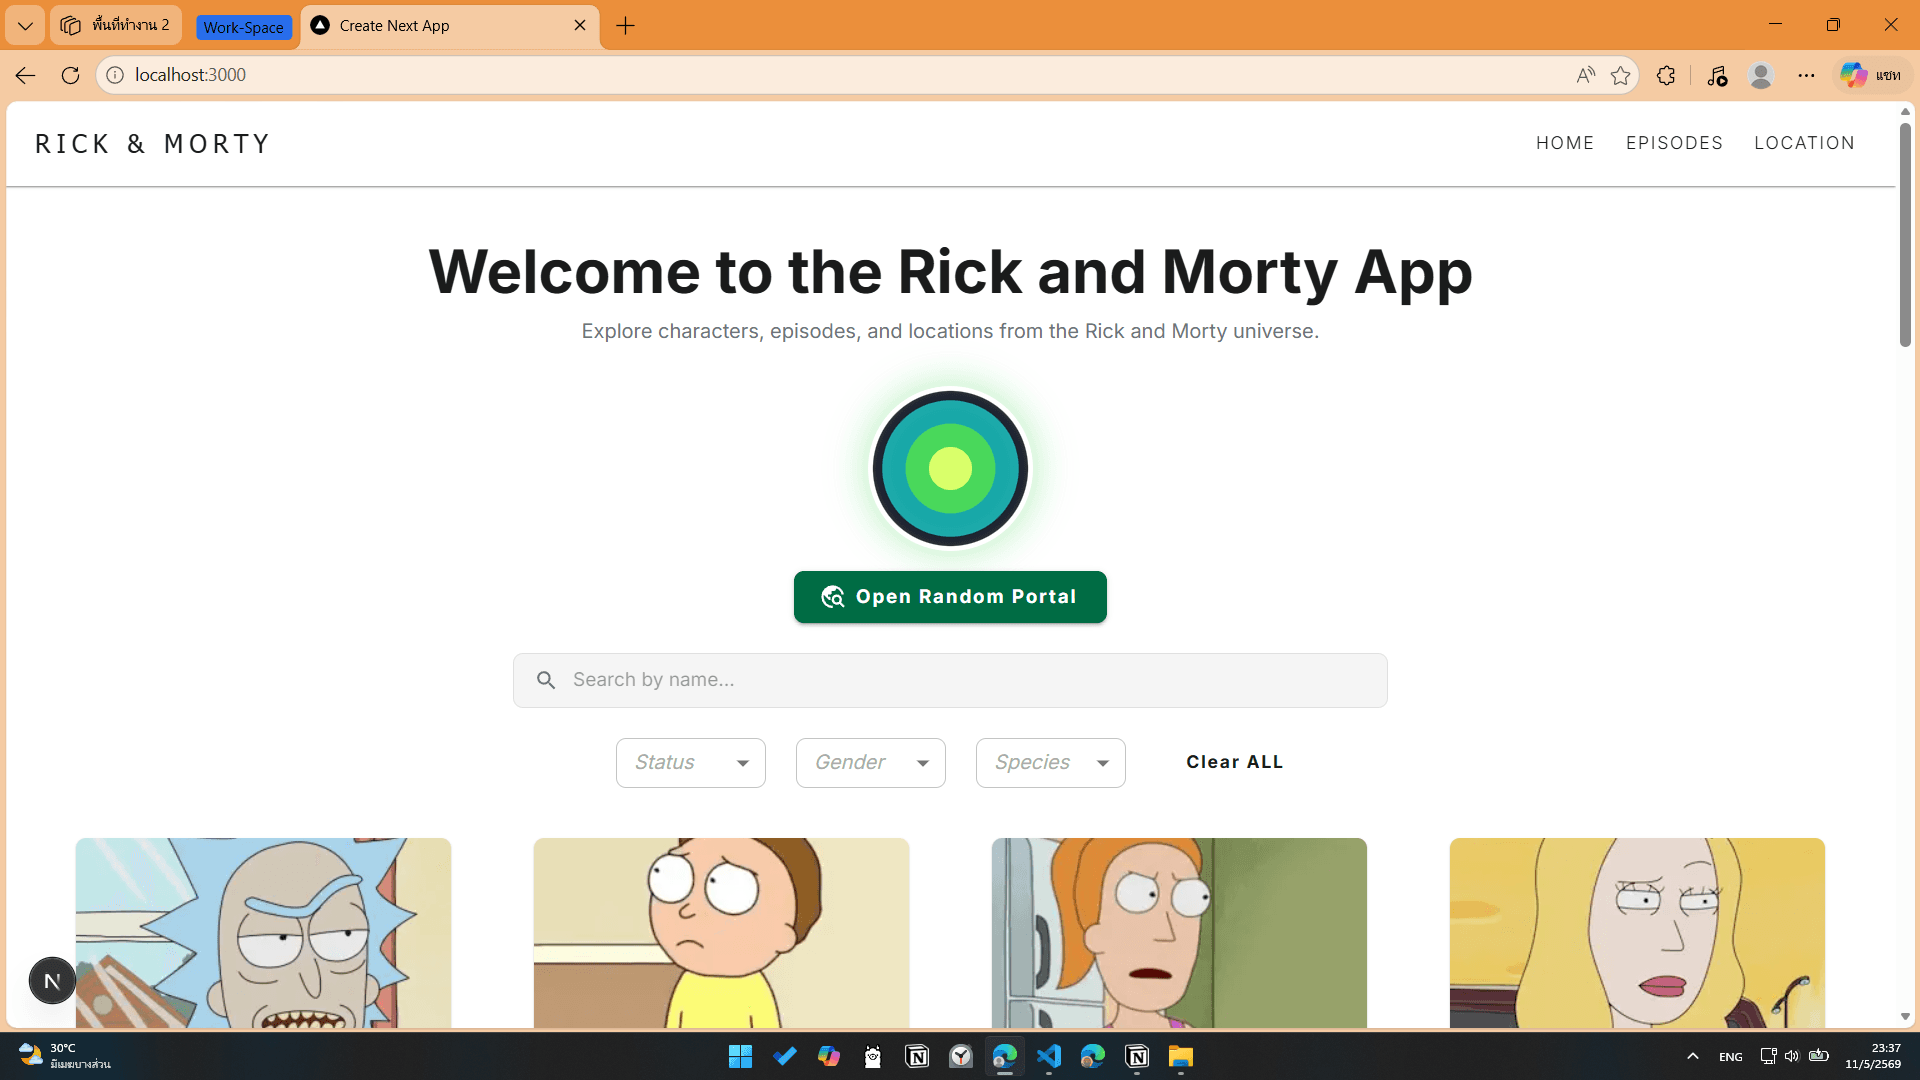Image resolution: width=1920 pixels, height=1080 pixels.
Task: Open the Morty character card image
Action: [x=721, y=933]
